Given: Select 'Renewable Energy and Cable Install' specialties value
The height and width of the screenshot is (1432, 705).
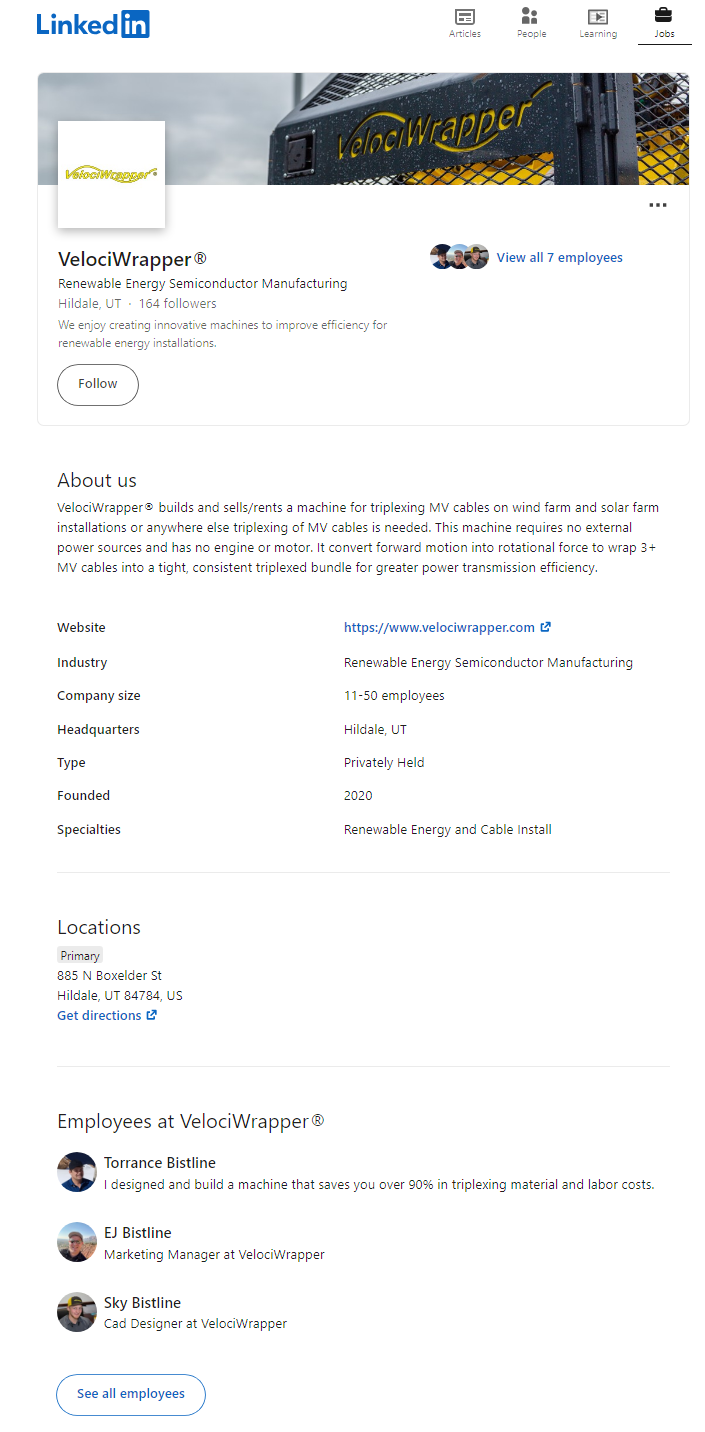Looking at the screenshot, I should [x=448, y=830].
